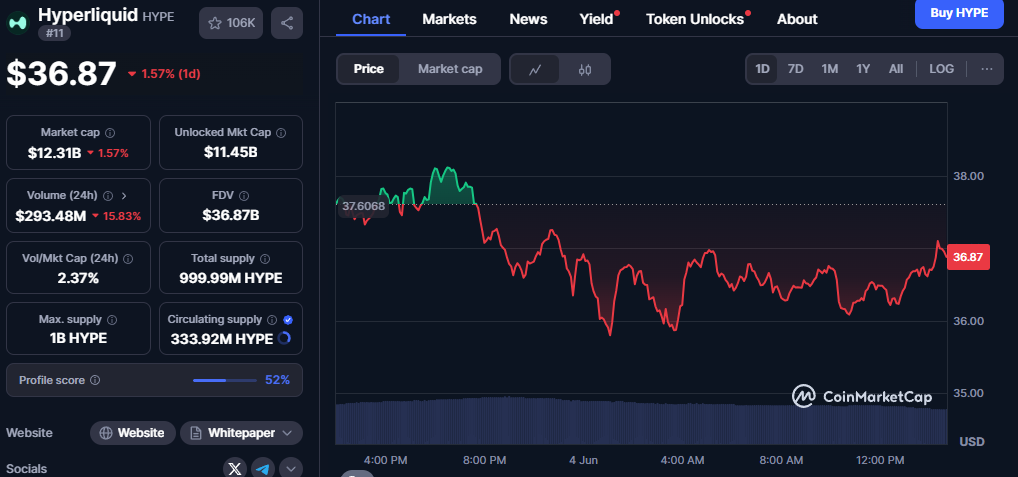Show Market cap info tooltip icon
The image size is (1018, 477).
pos(110,132)
